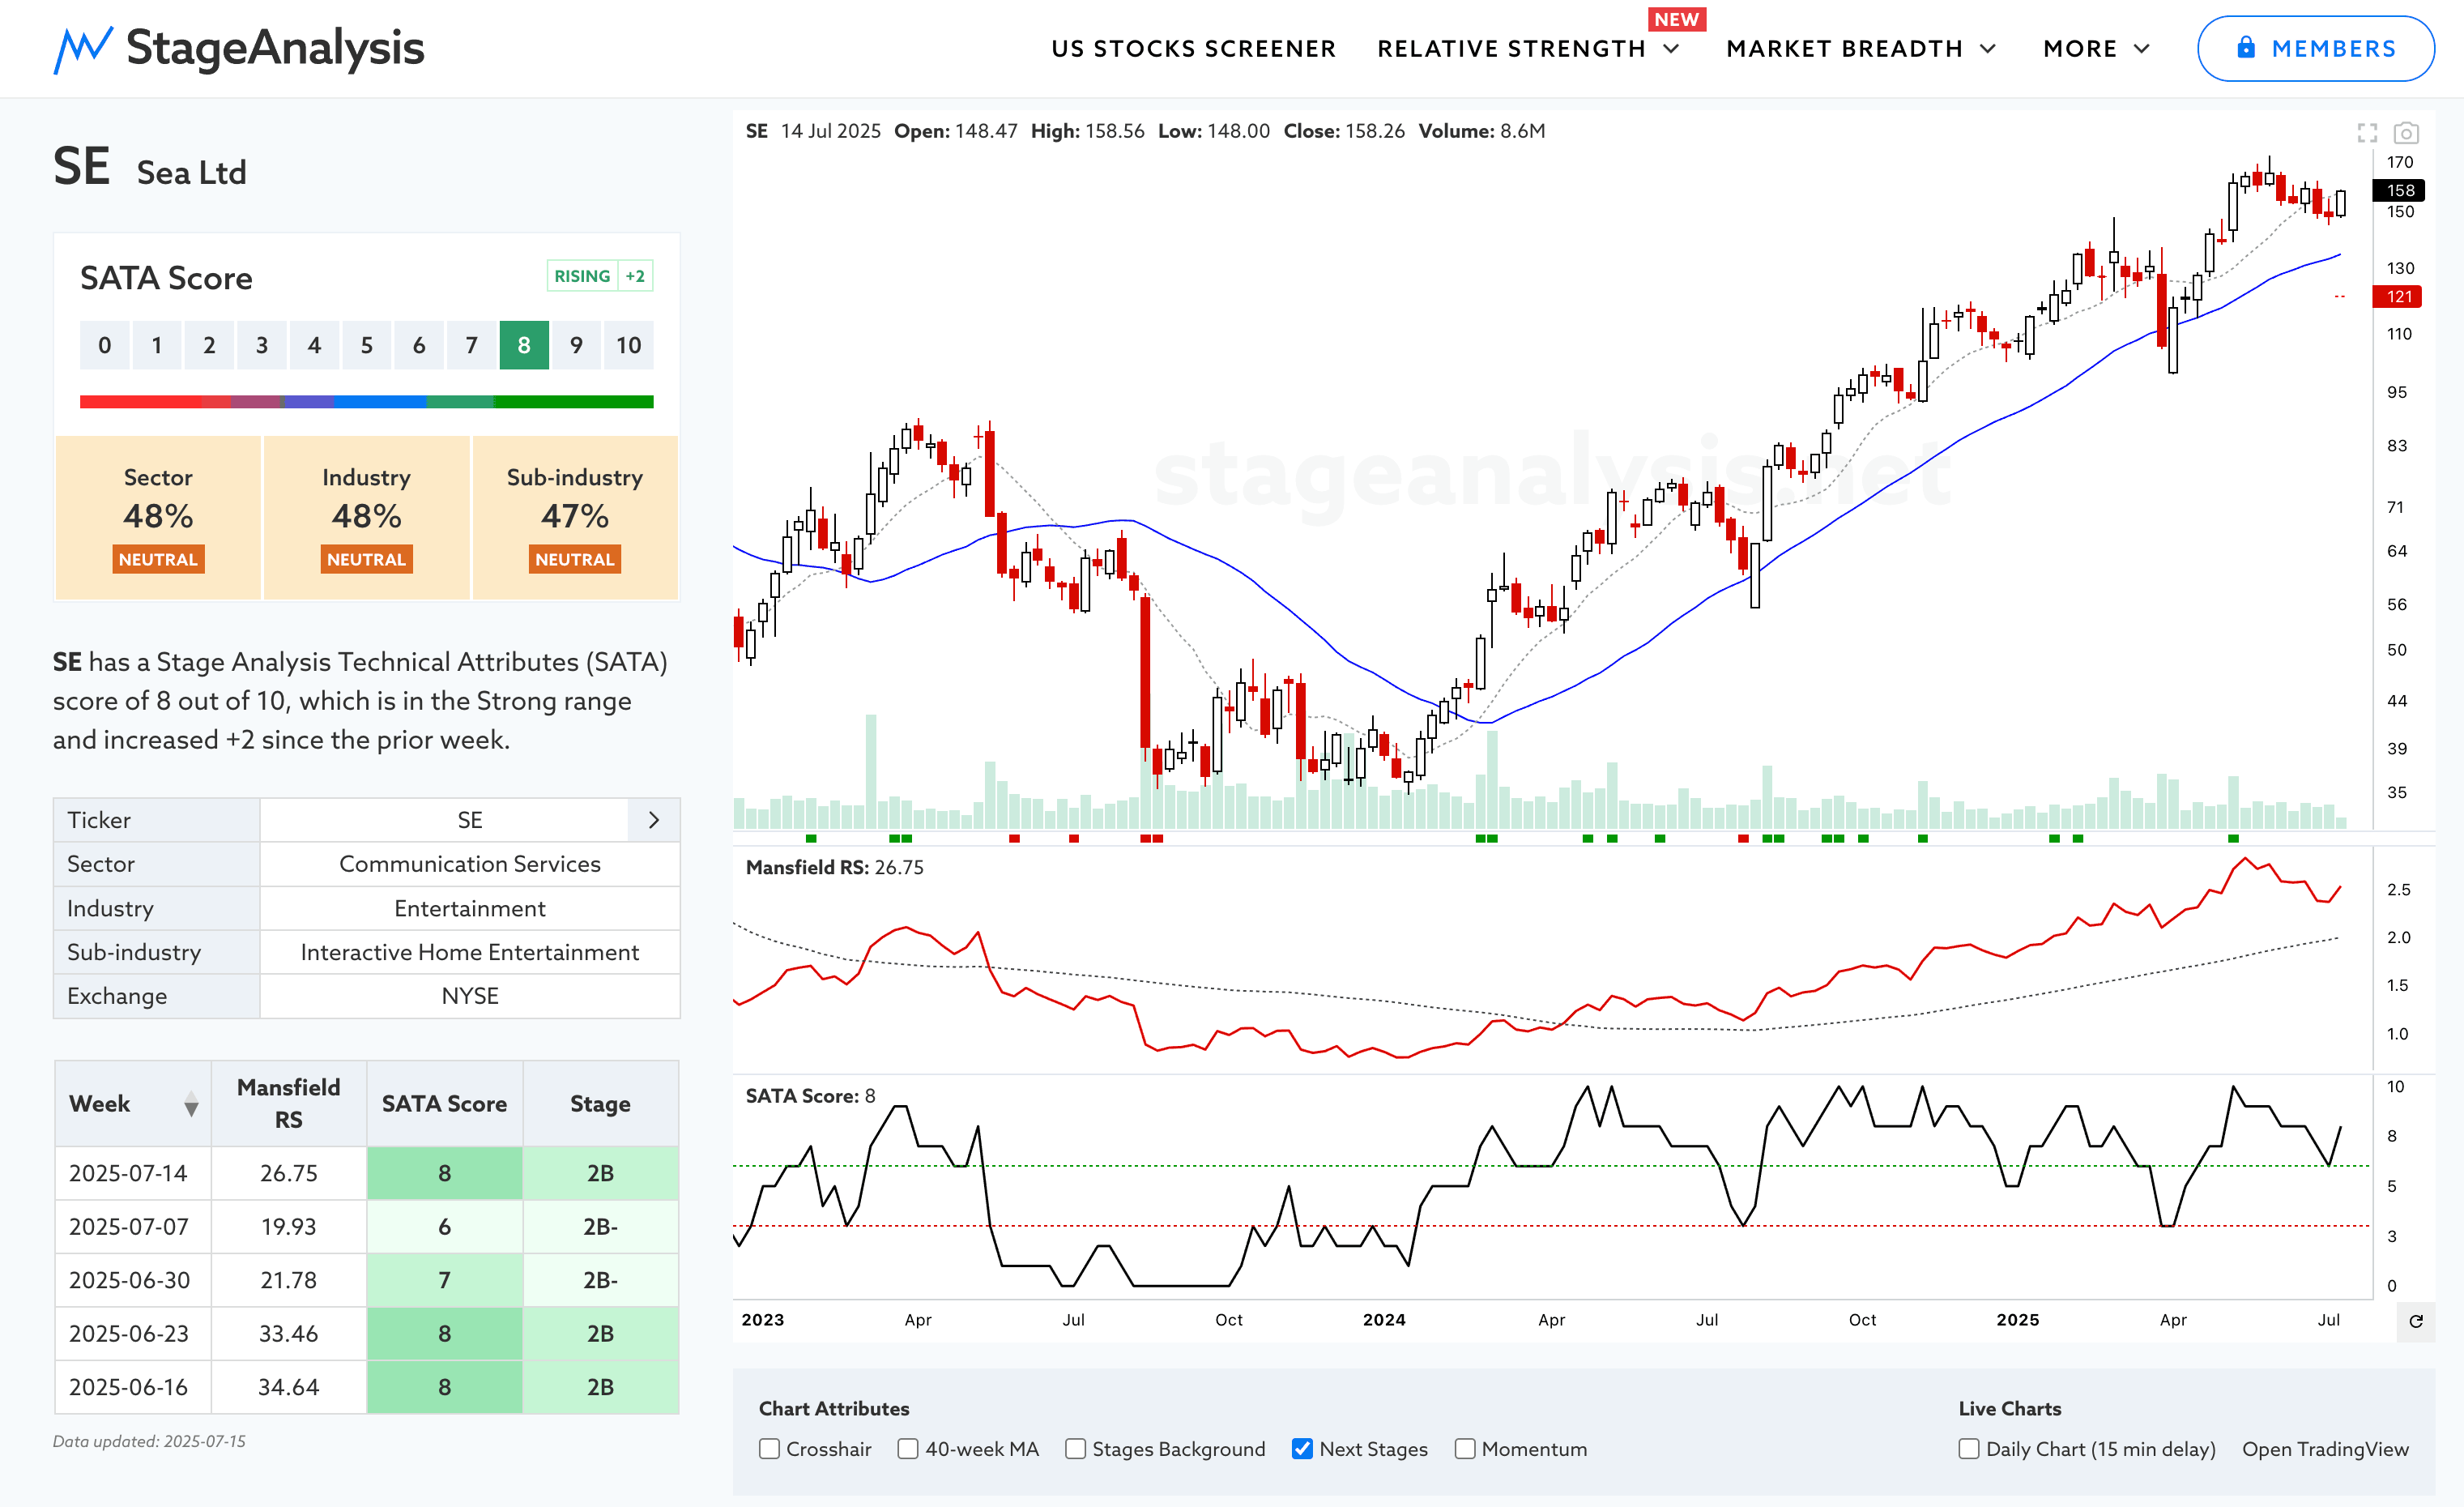Toggle the Stages Background checkbox

pyautogui.click(x=1075, y=1449)
